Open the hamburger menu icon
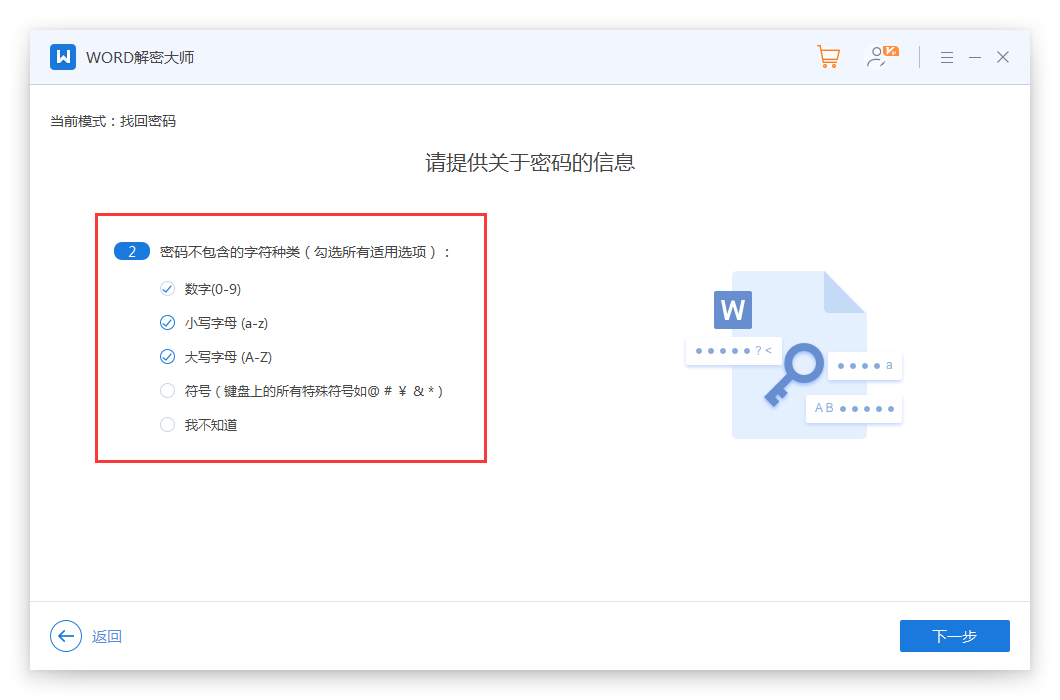The image size is (1060, 700). click(x=946, y=57)
